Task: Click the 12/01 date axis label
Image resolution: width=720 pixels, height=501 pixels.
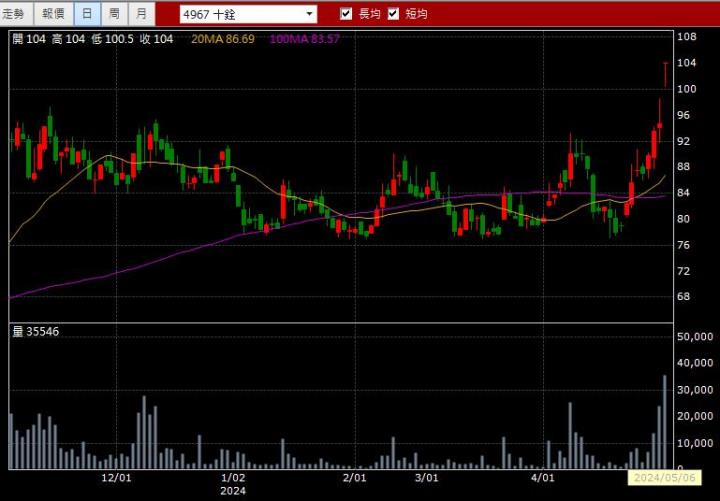Action: 117,478
